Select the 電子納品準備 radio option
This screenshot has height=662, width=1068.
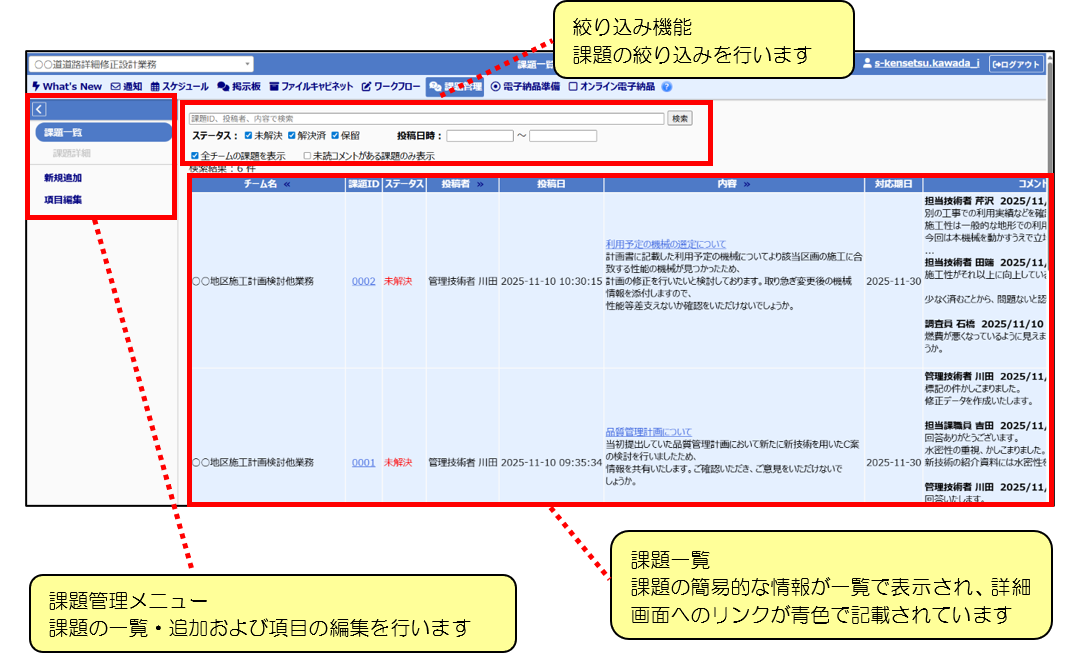click(x=495, y=87)
